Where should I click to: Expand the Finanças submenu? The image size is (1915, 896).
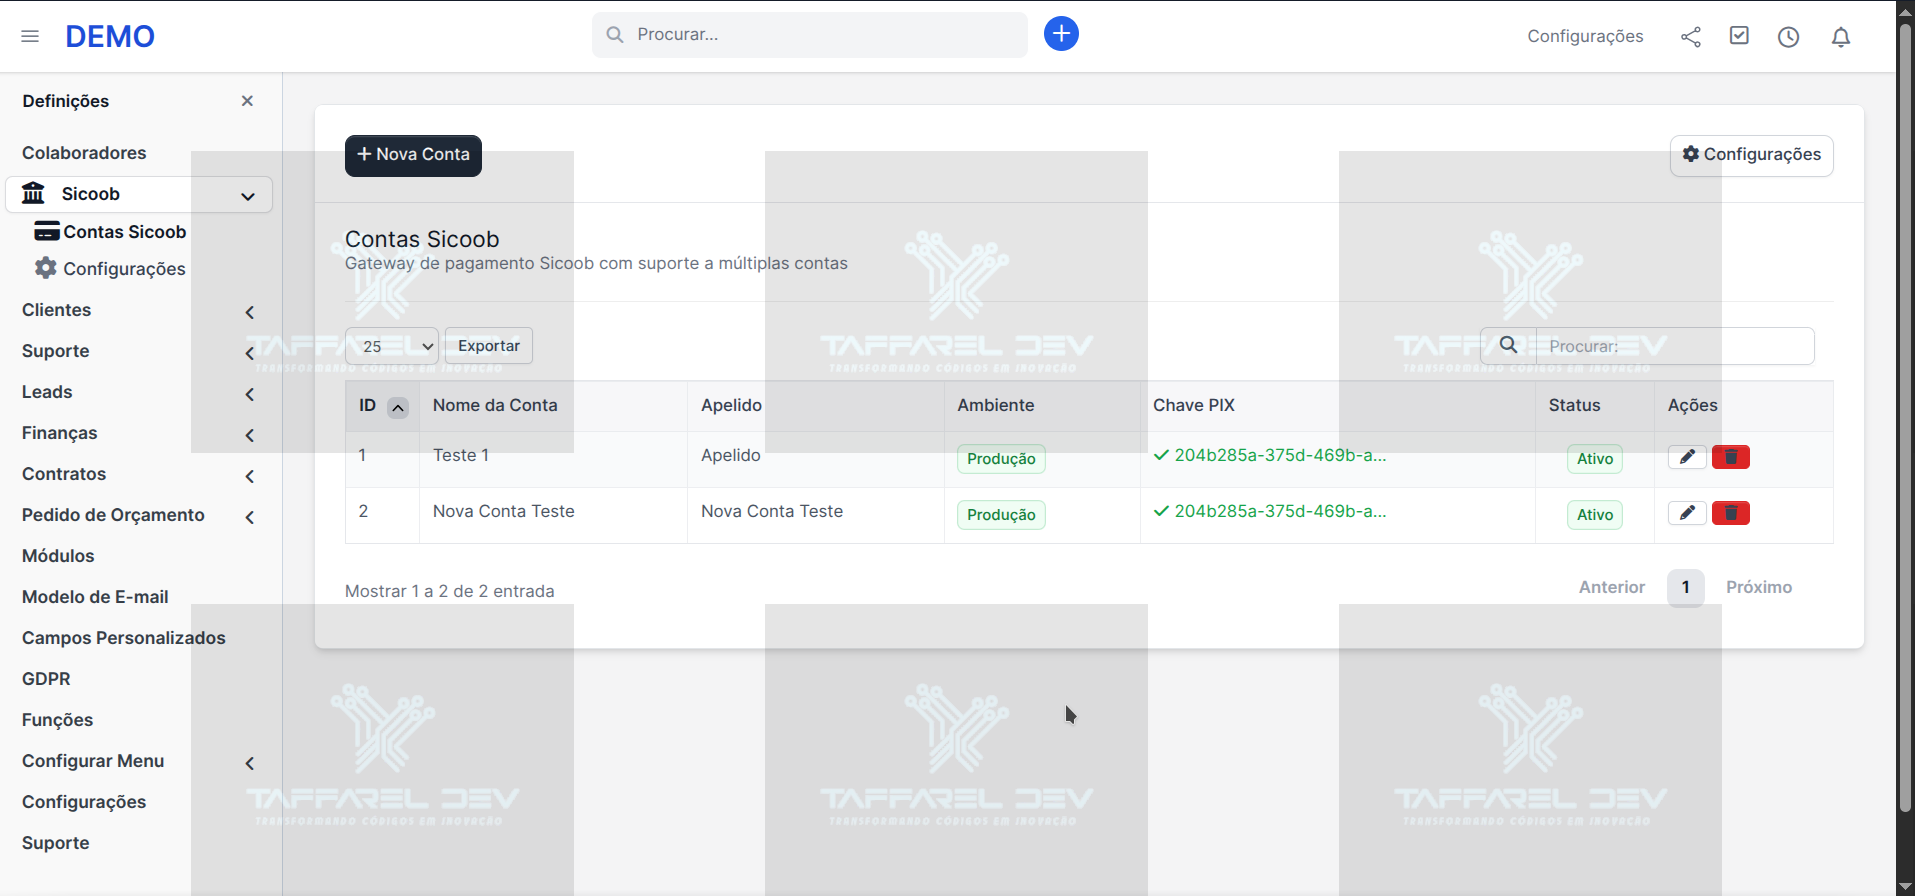coord(250,435)
